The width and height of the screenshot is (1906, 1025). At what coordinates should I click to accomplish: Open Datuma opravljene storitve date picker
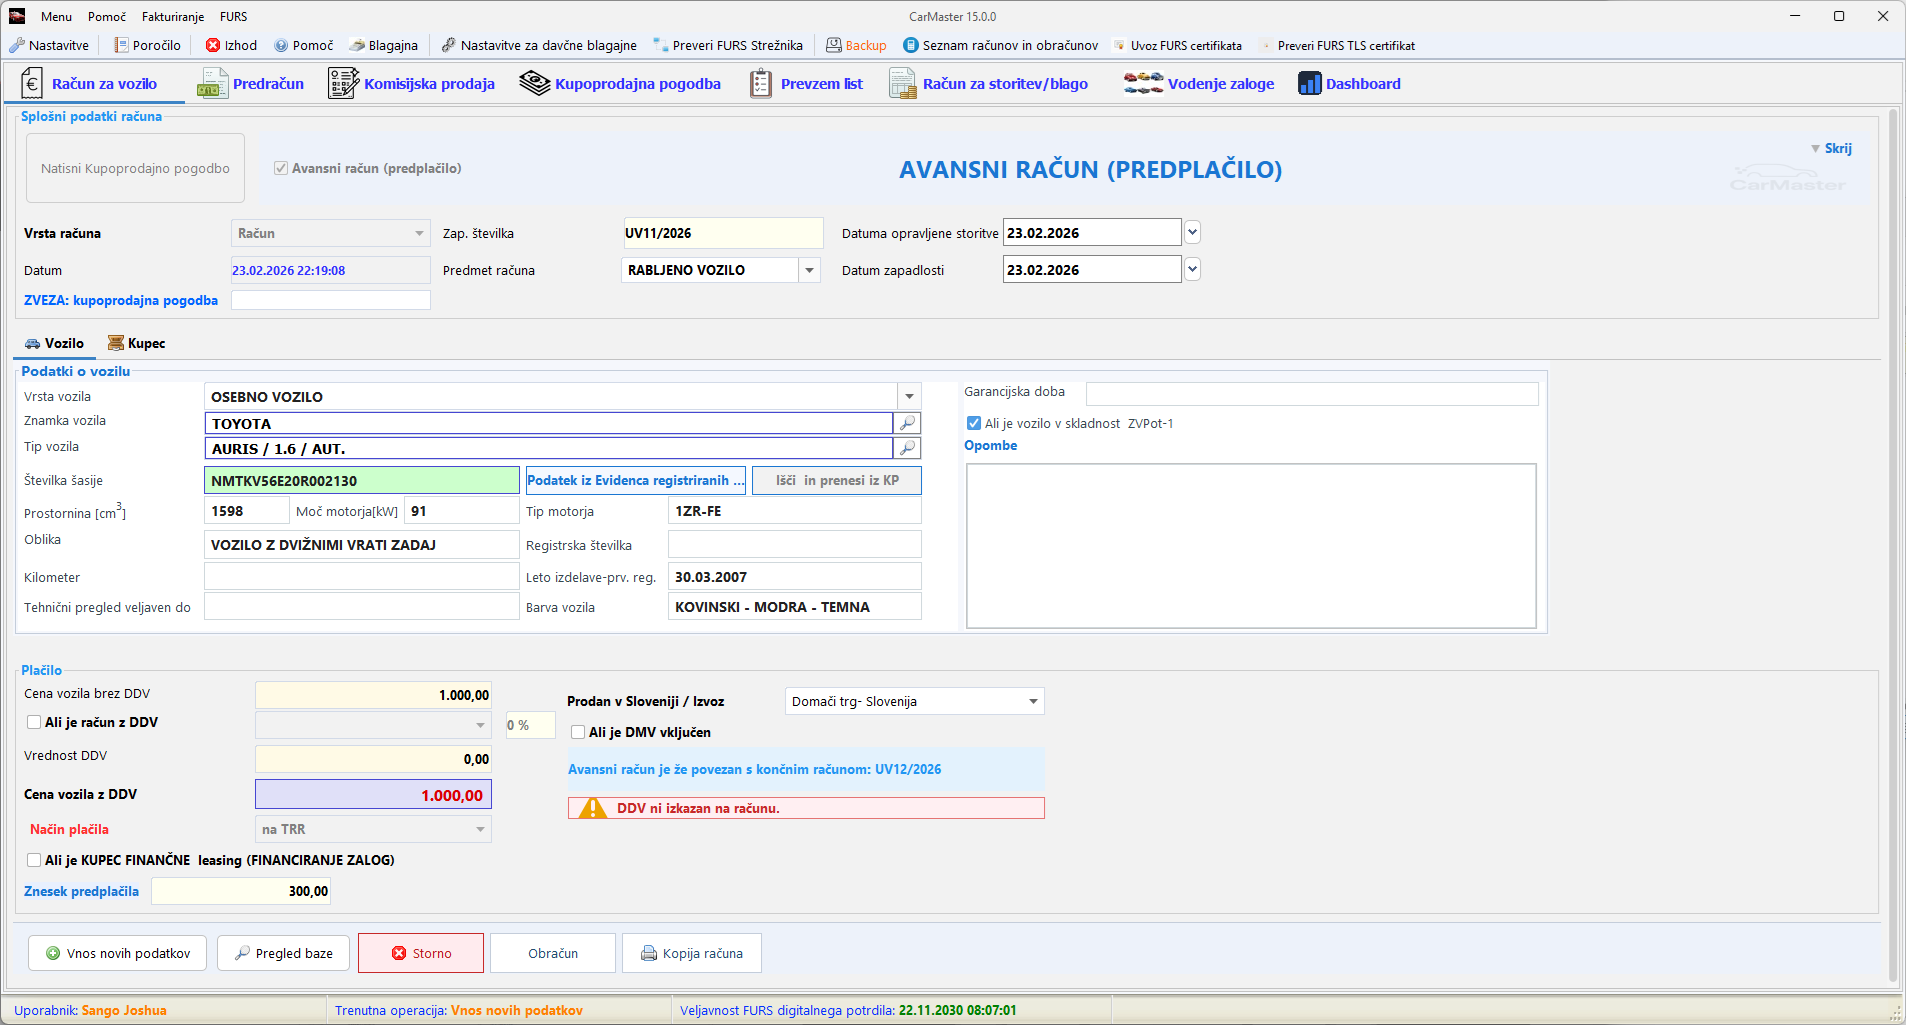pos(1192,233)
